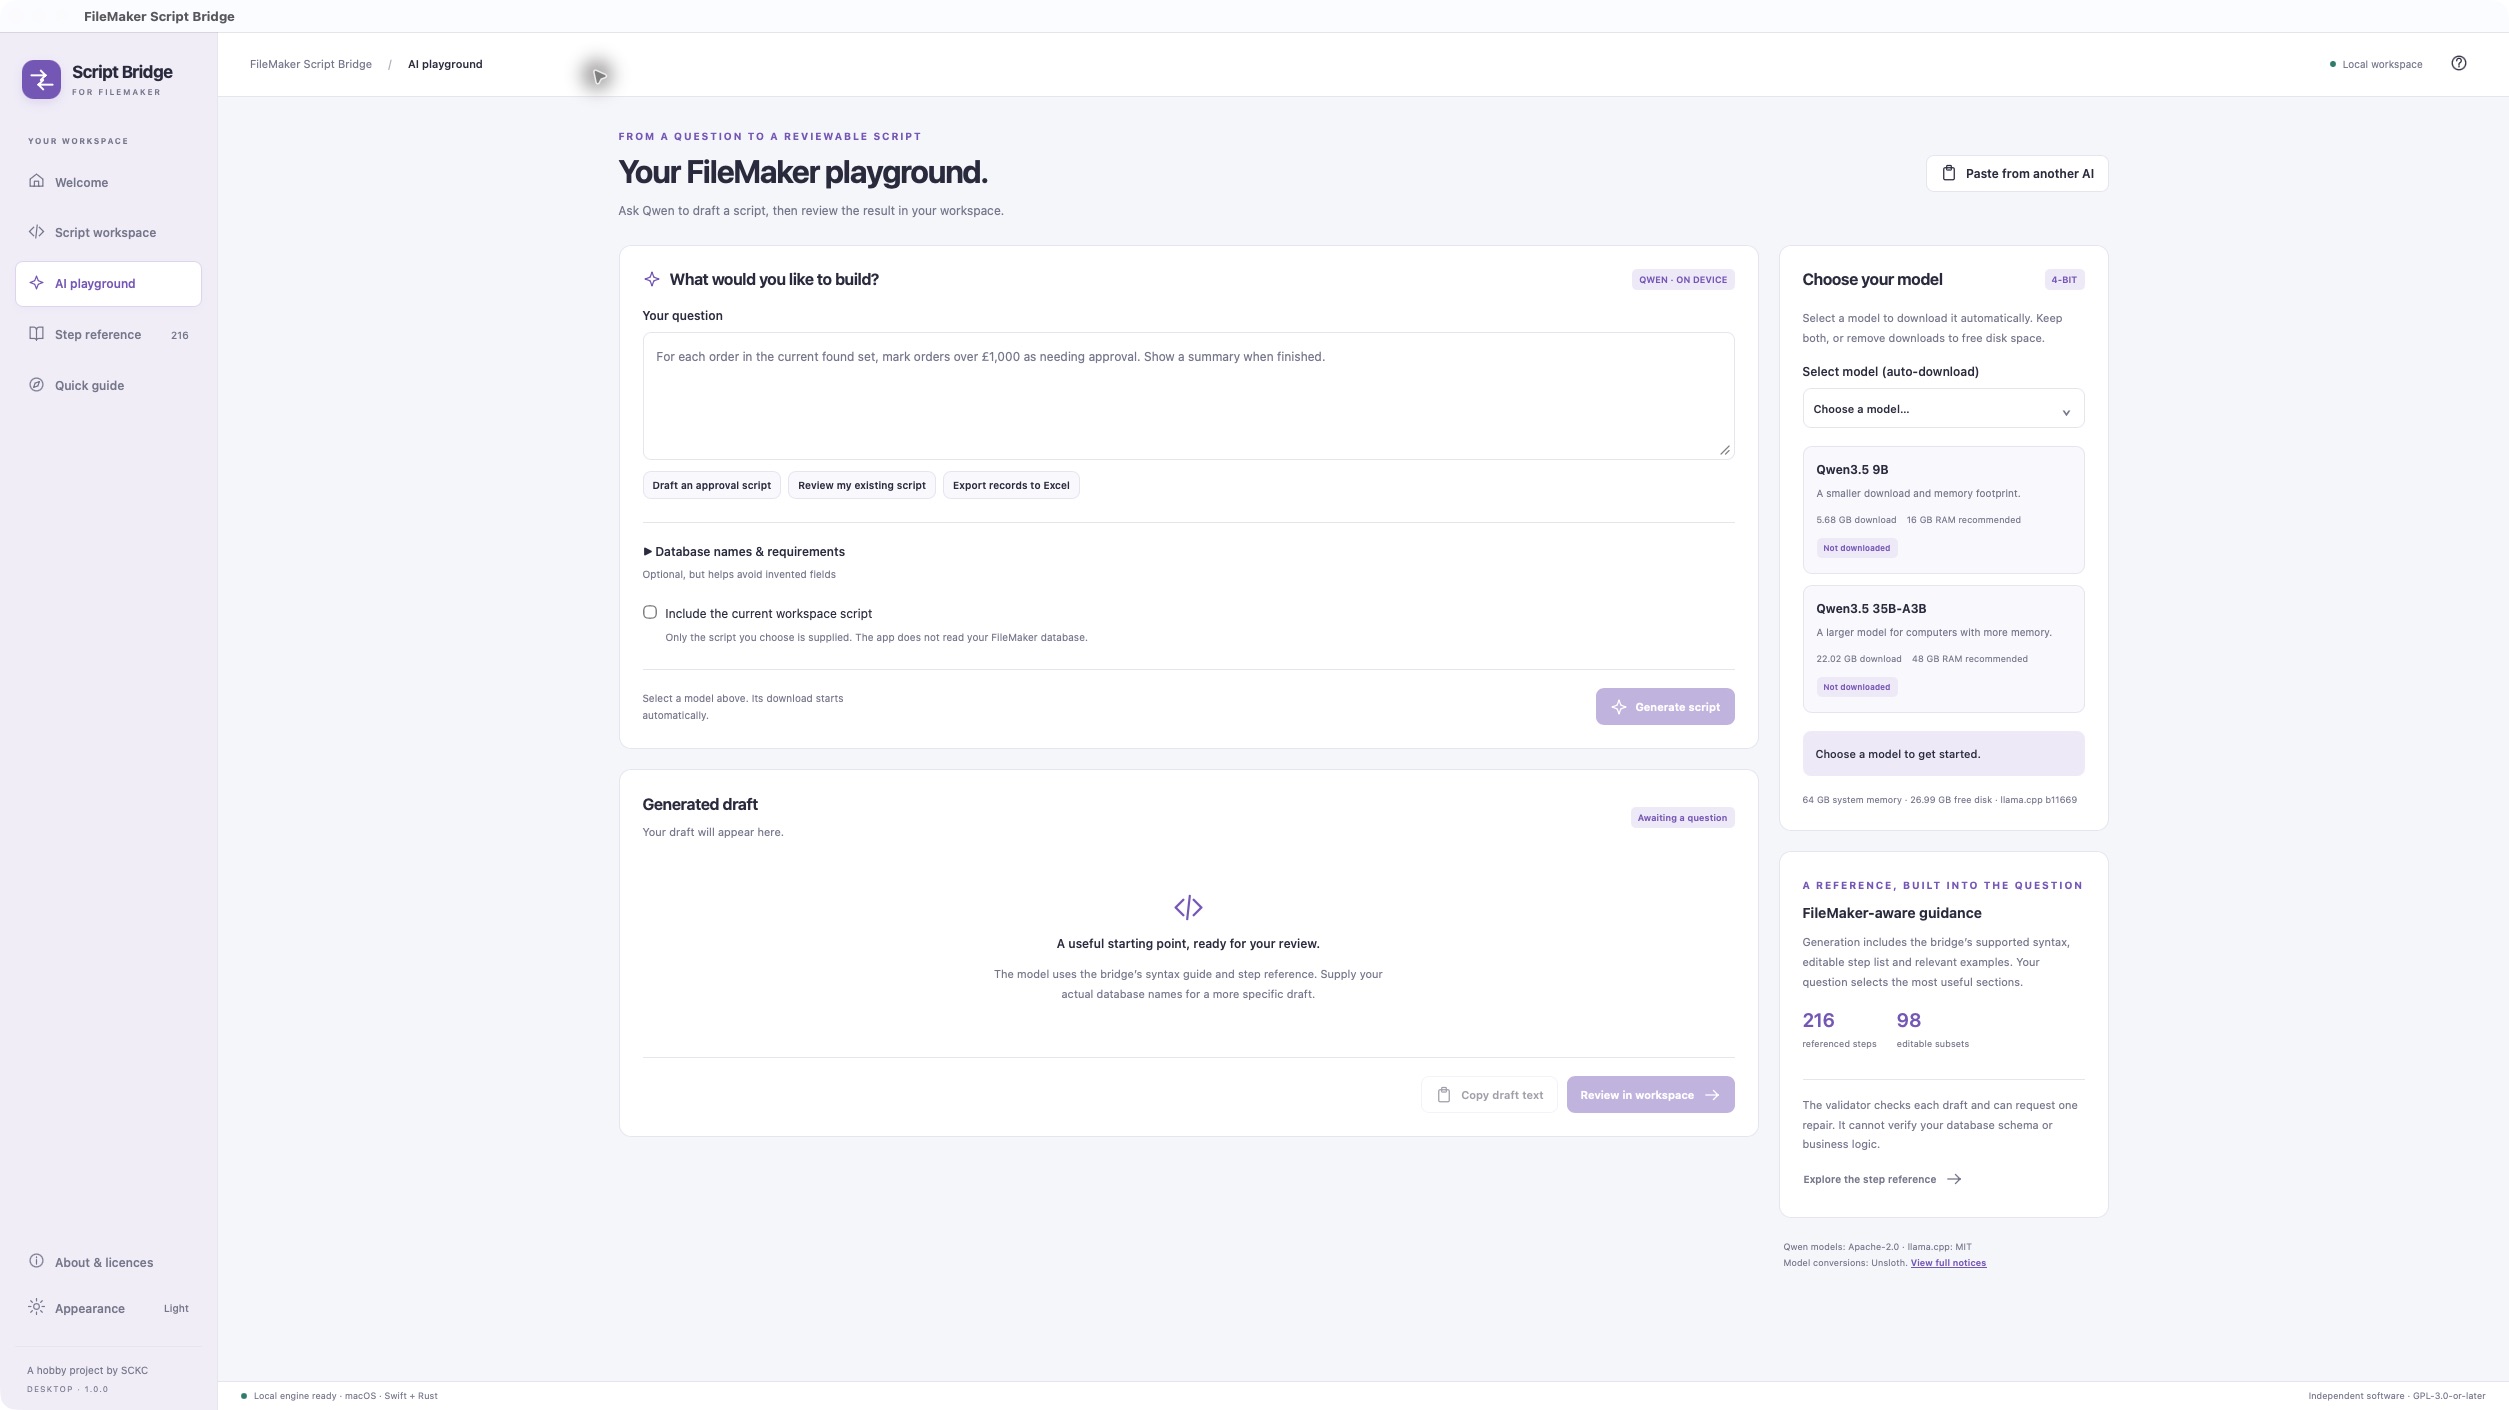Click the Draft an approval script suggestion

(711, 485)
